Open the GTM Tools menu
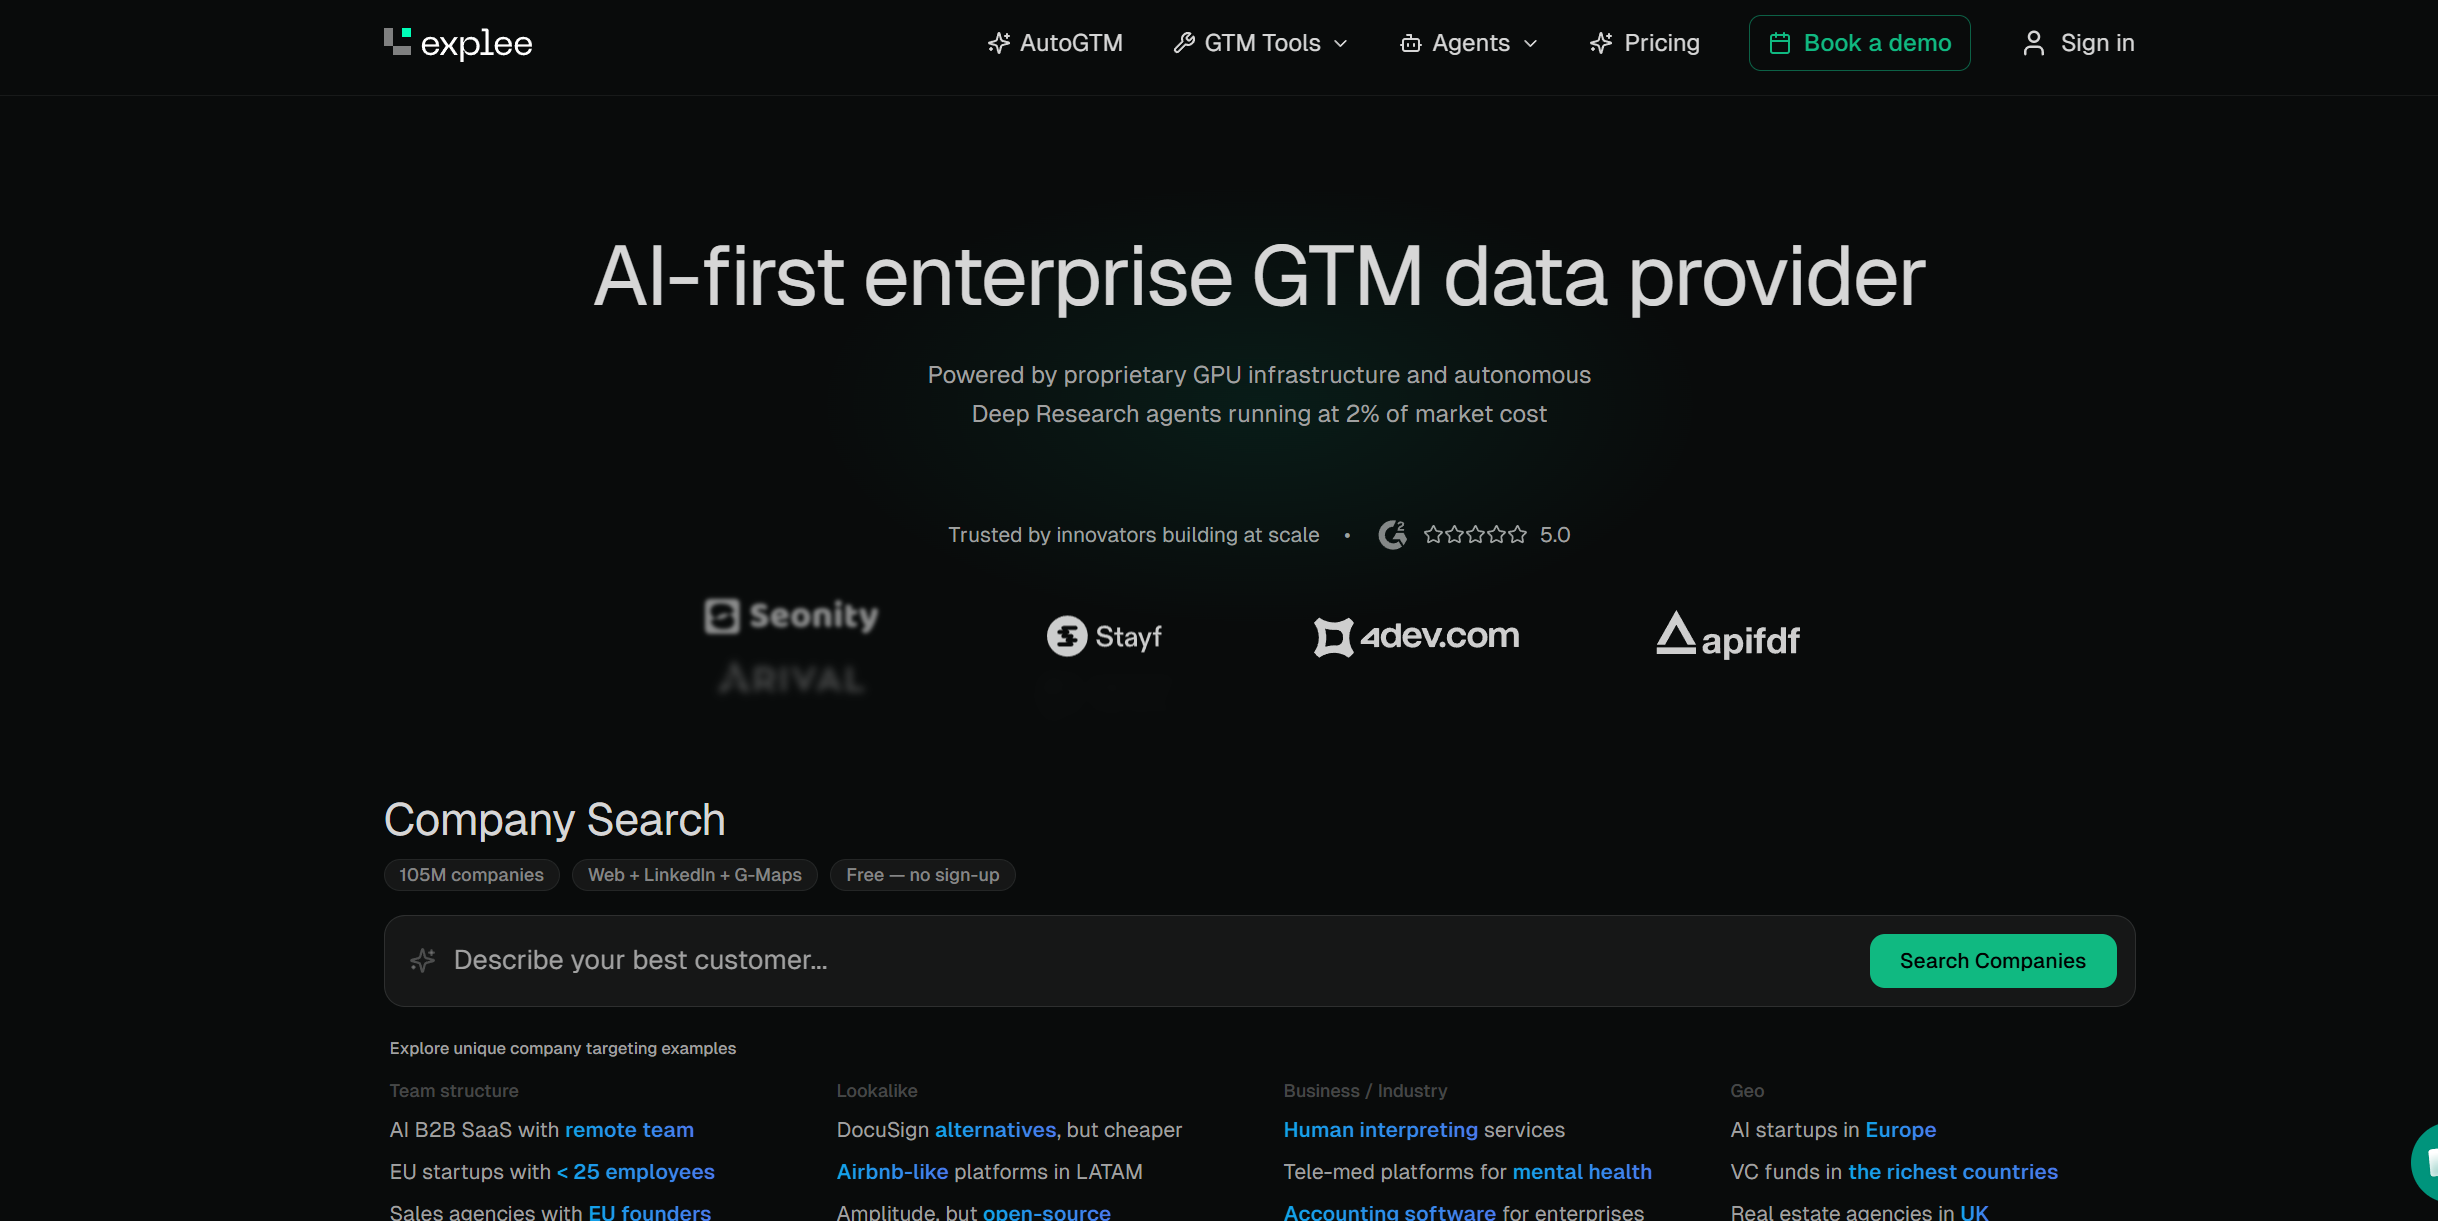 [x=1261, y=43]
